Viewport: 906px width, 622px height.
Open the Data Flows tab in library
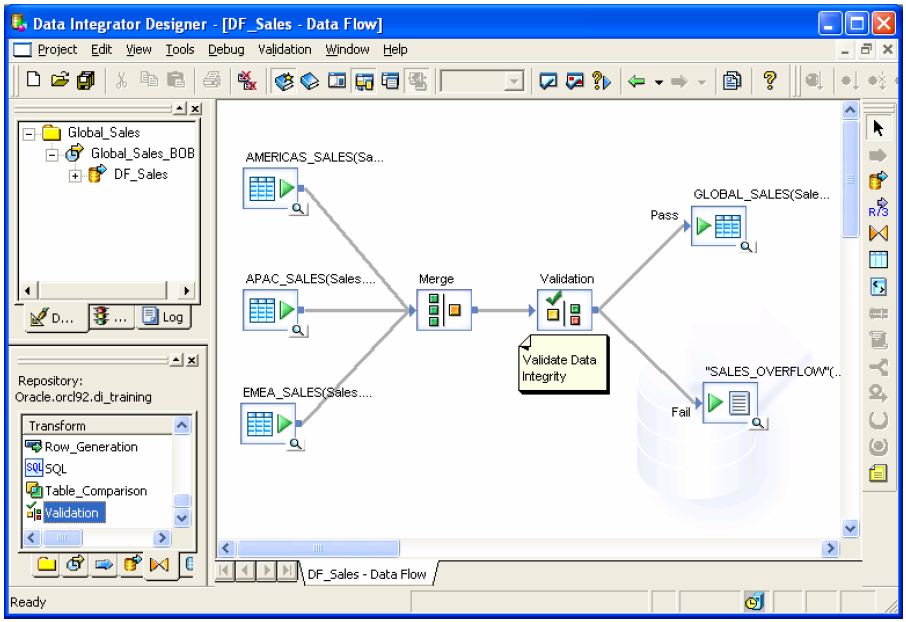[x=132, y=564]
